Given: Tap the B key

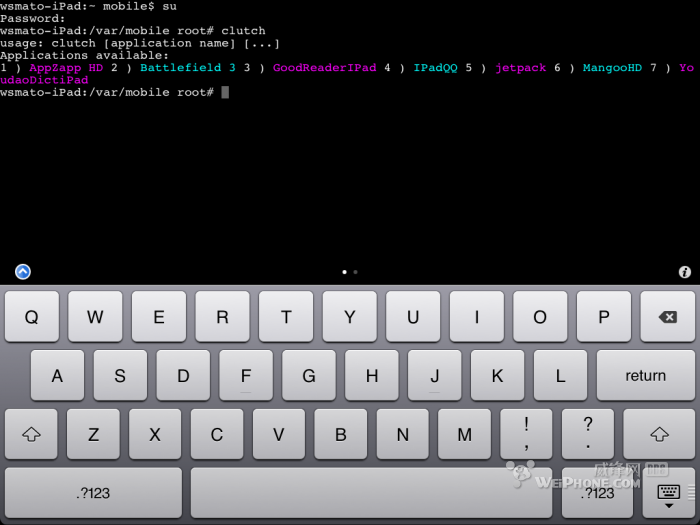Looking at the screenshot, I should coord(341,434).
